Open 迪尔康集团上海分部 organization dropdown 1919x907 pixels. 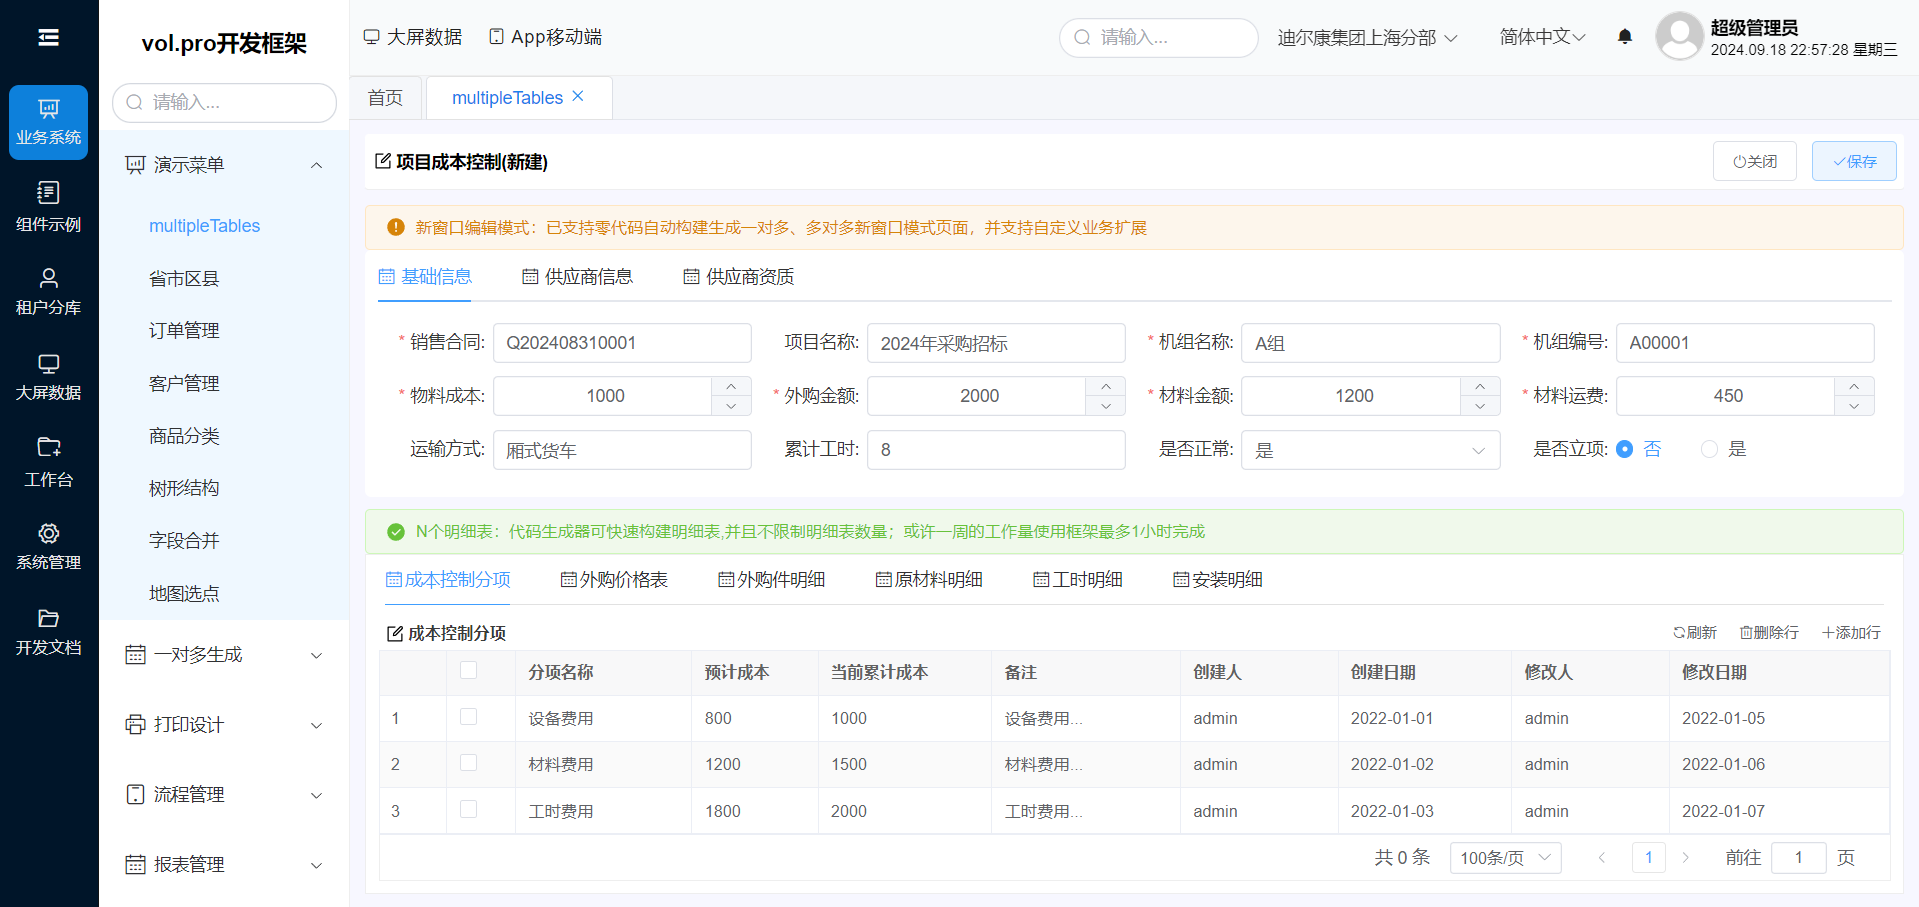coord(1367,38)
